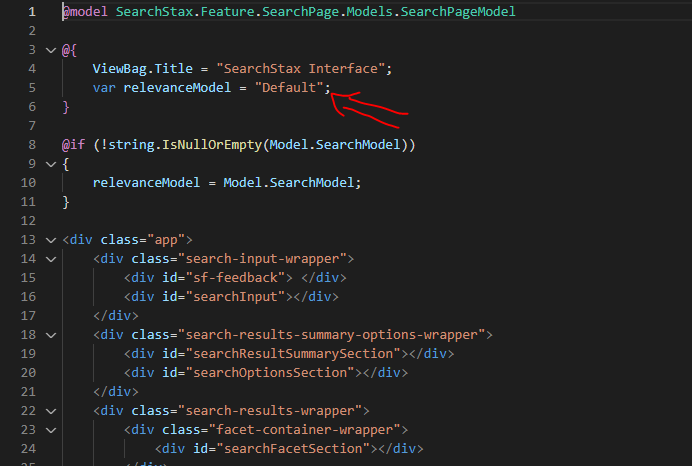Click relevanceModel variable on line 5
This screenshot has width=692, height=466.
click(177, 88)
